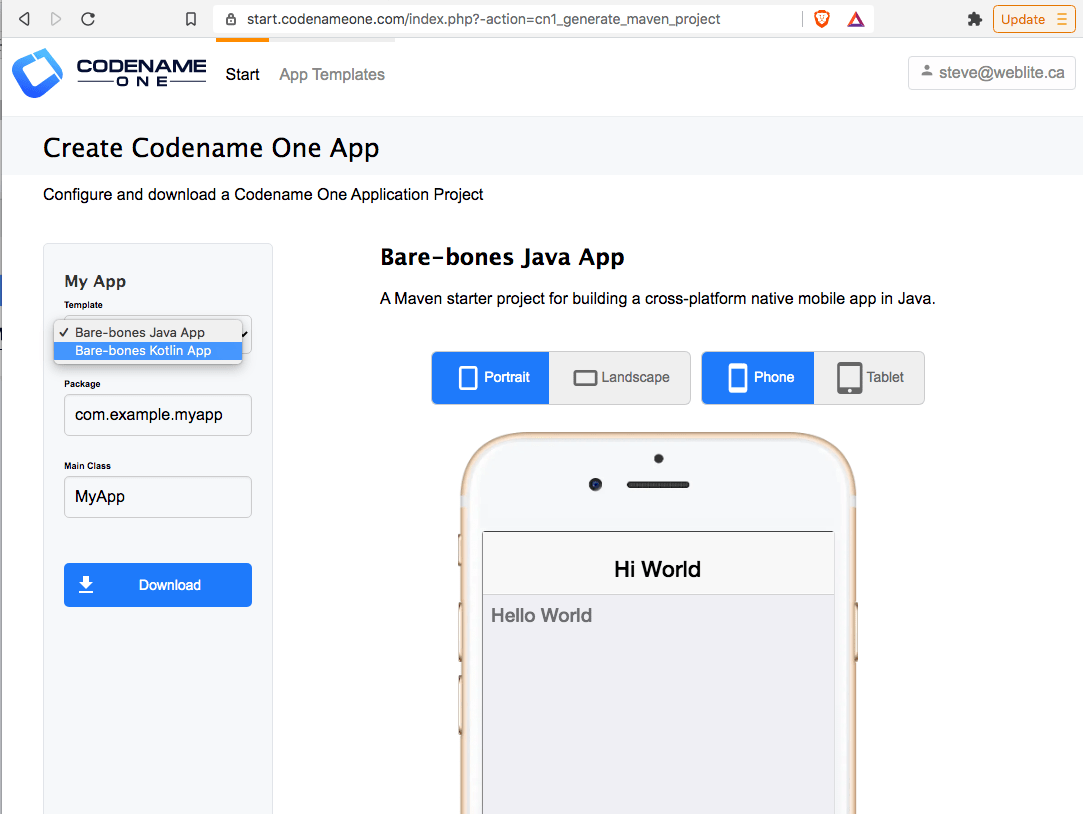Switch the preview to Landscape orientation

click(x=619, y=377)
